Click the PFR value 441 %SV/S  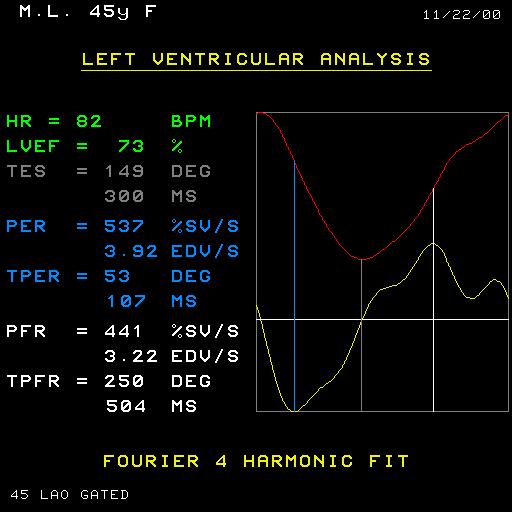(x=172, y=331)
